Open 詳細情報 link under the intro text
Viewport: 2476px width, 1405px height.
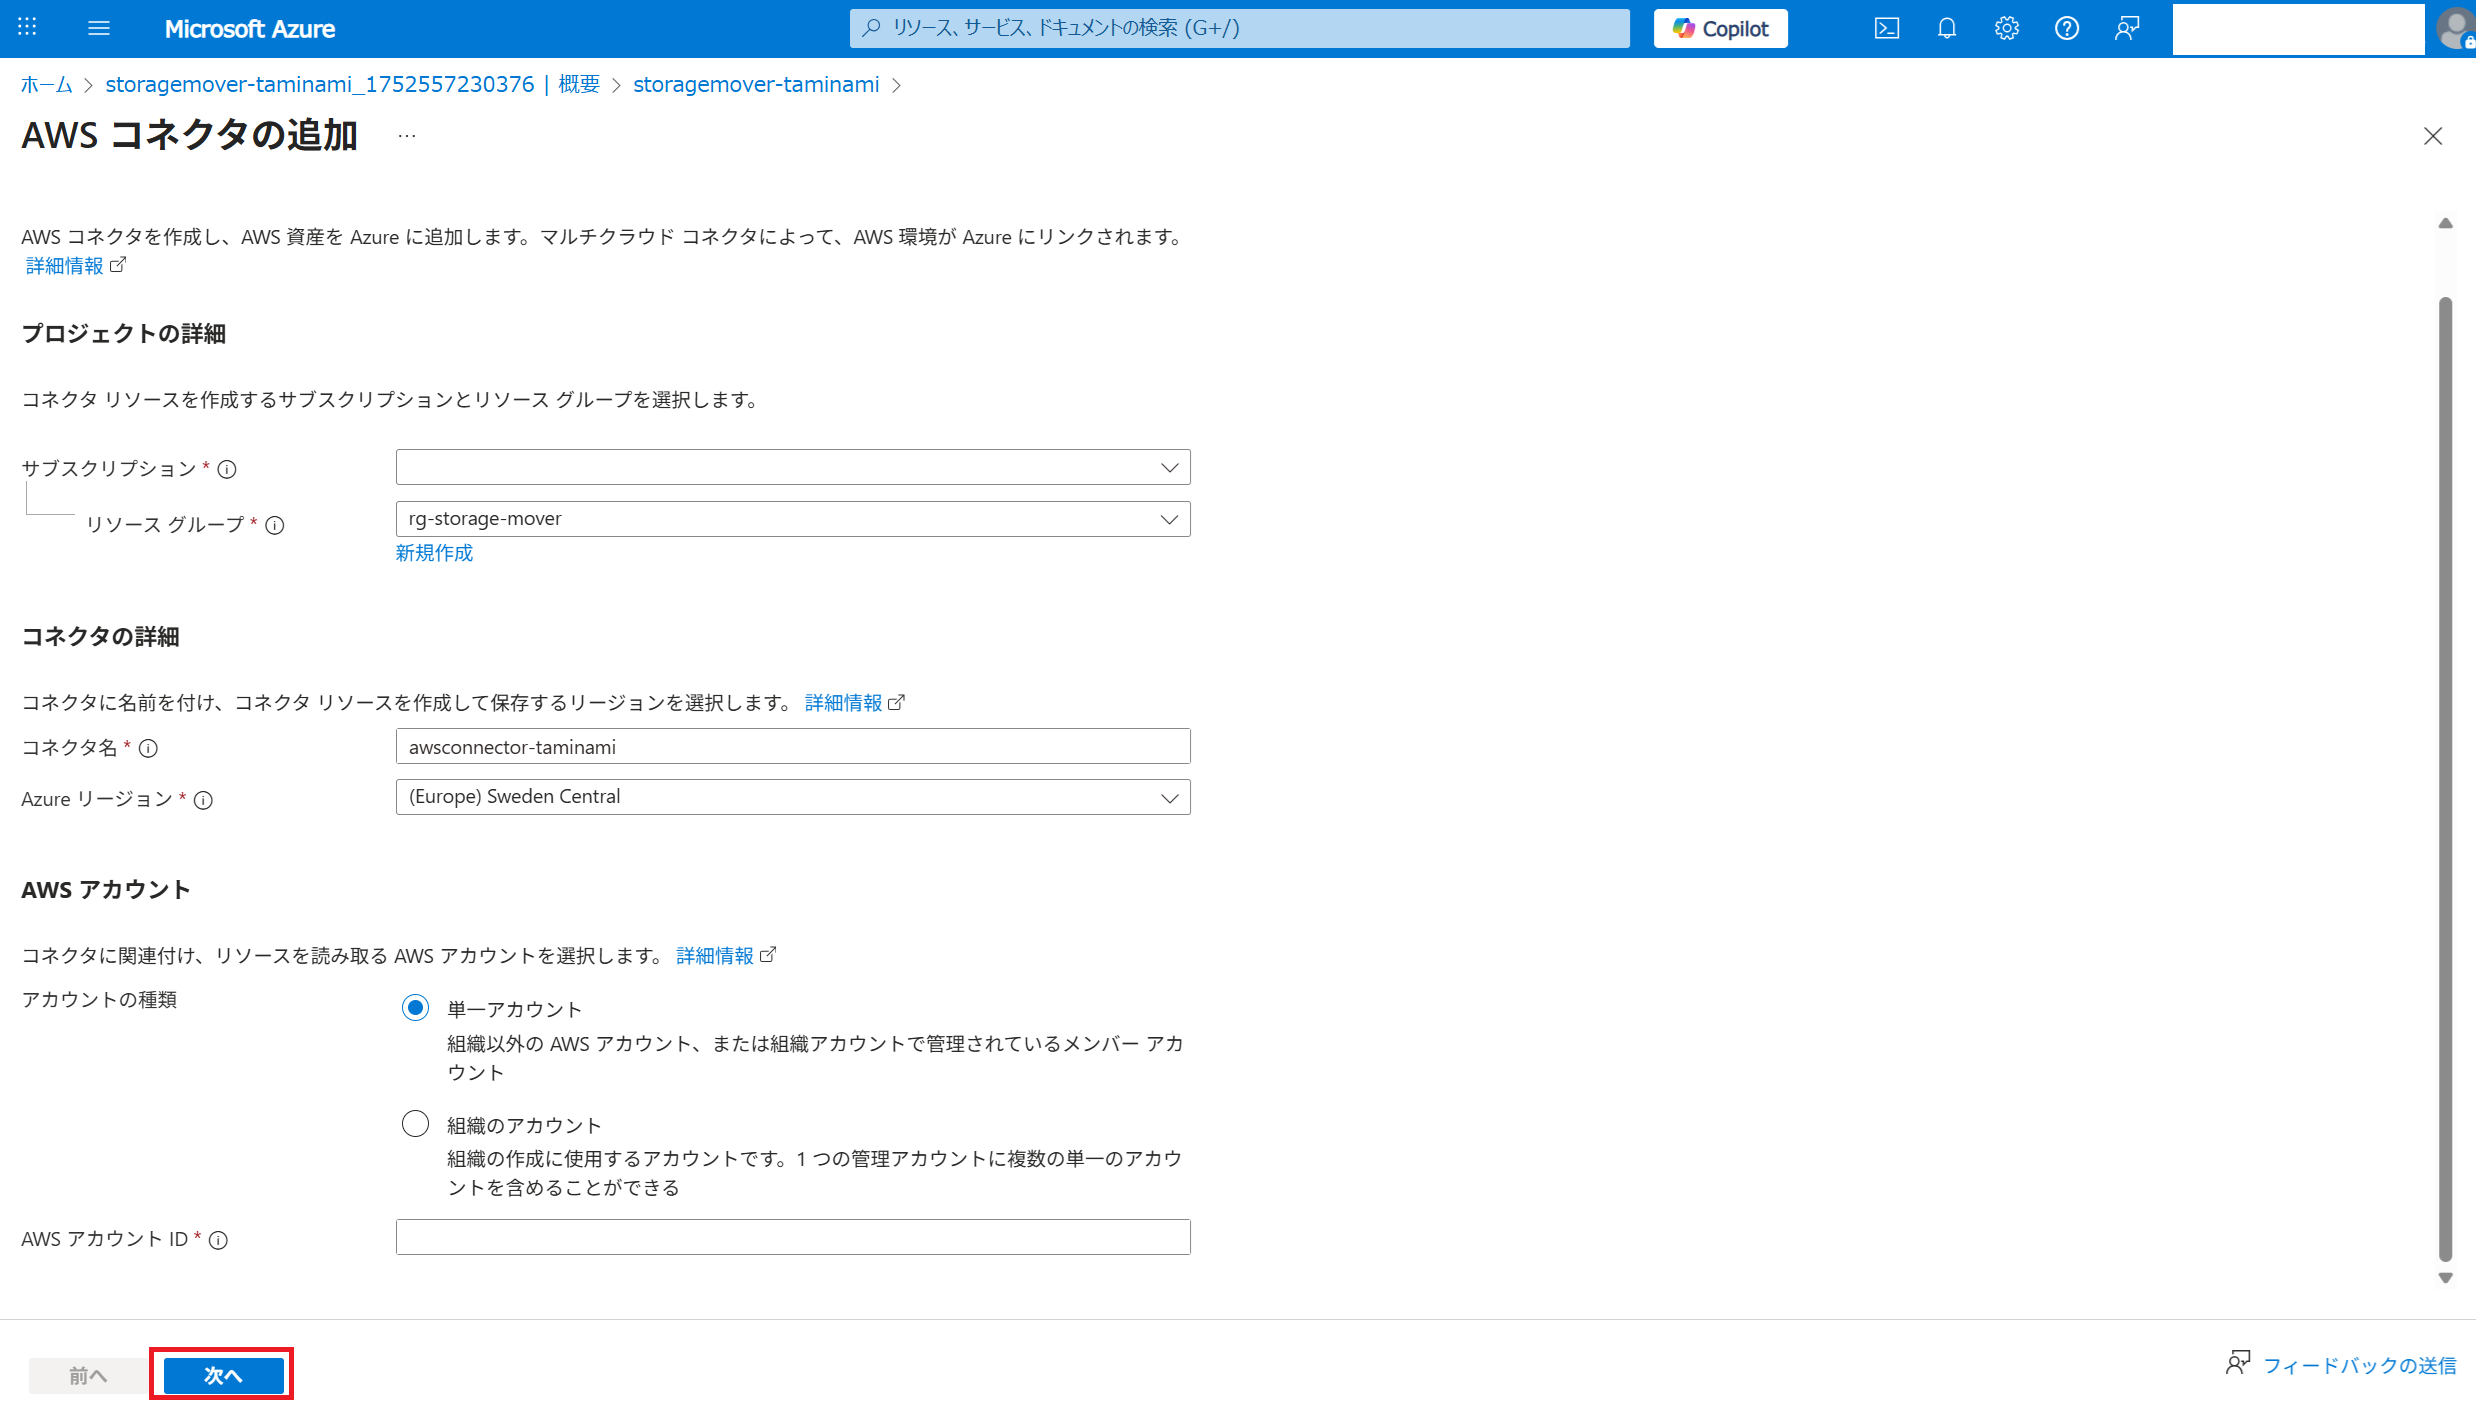pyautogui.click(x=65, y=266)
